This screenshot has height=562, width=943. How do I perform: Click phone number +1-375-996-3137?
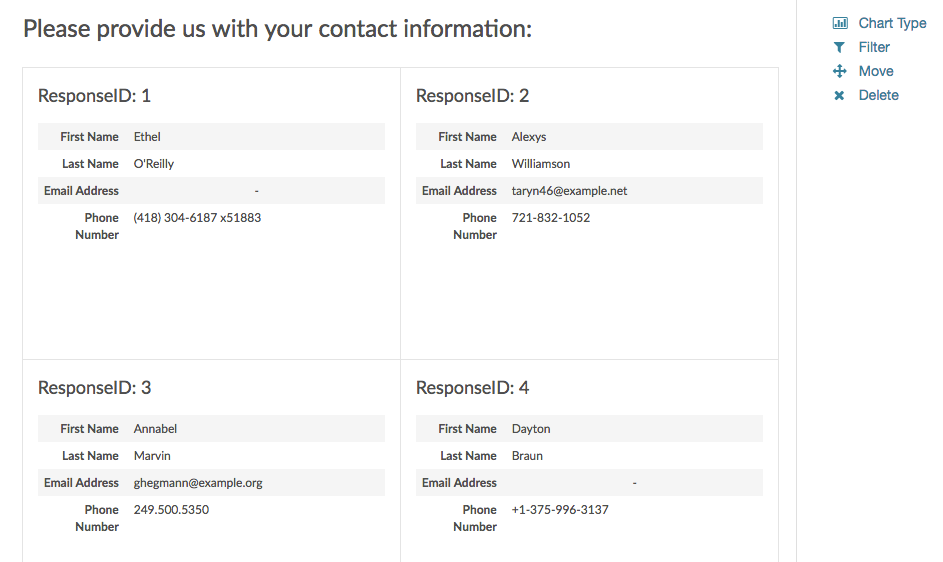[560, 510]
